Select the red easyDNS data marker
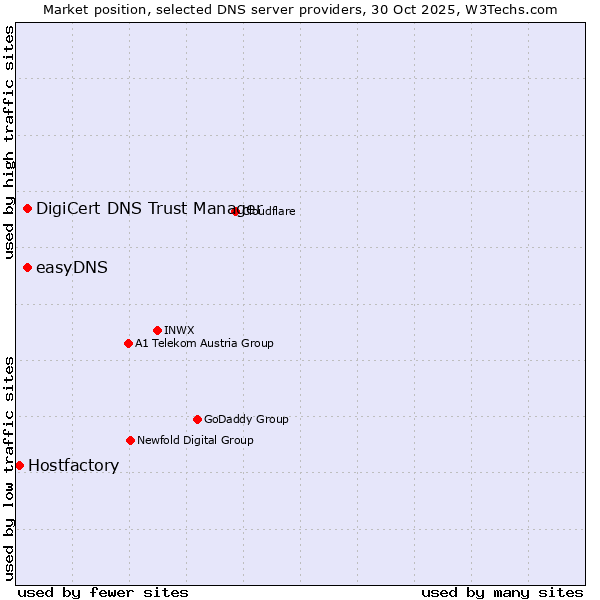Viewport: 600px width, 600px height. tap(27, 267)
